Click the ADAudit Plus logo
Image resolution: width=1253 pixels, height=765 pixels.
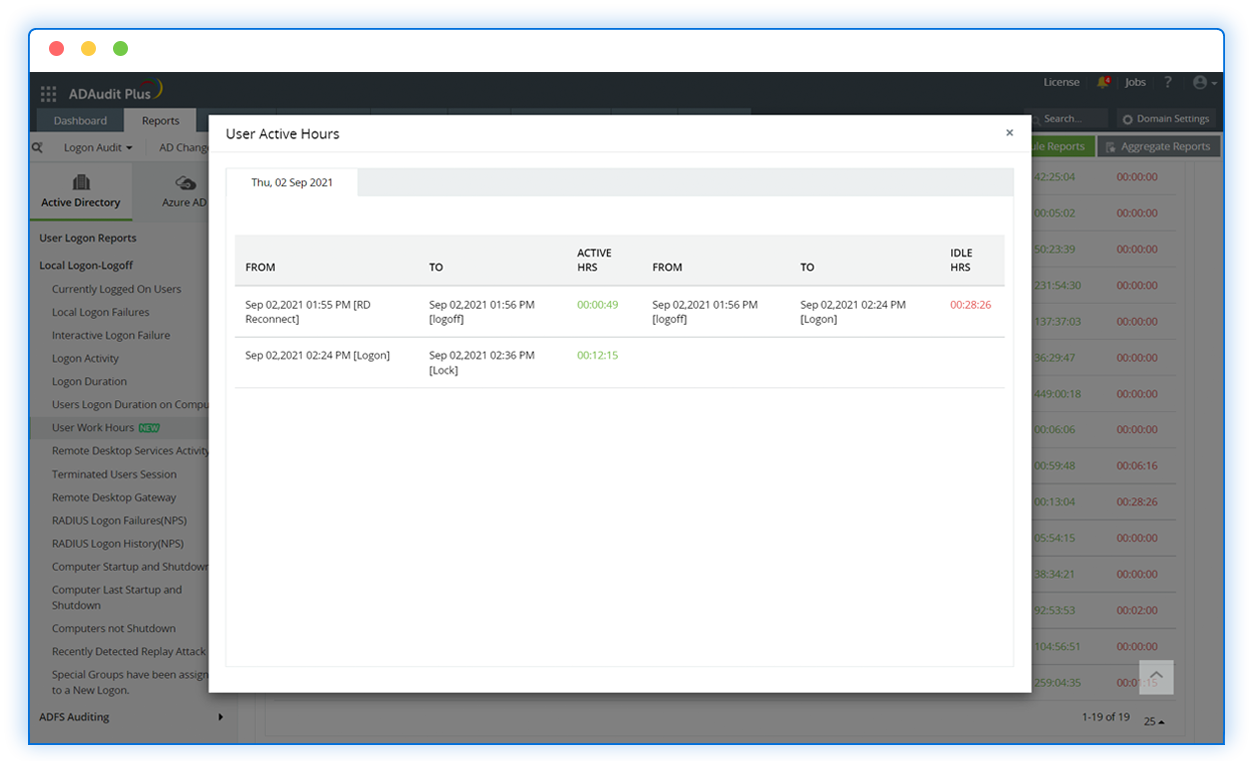115,92
